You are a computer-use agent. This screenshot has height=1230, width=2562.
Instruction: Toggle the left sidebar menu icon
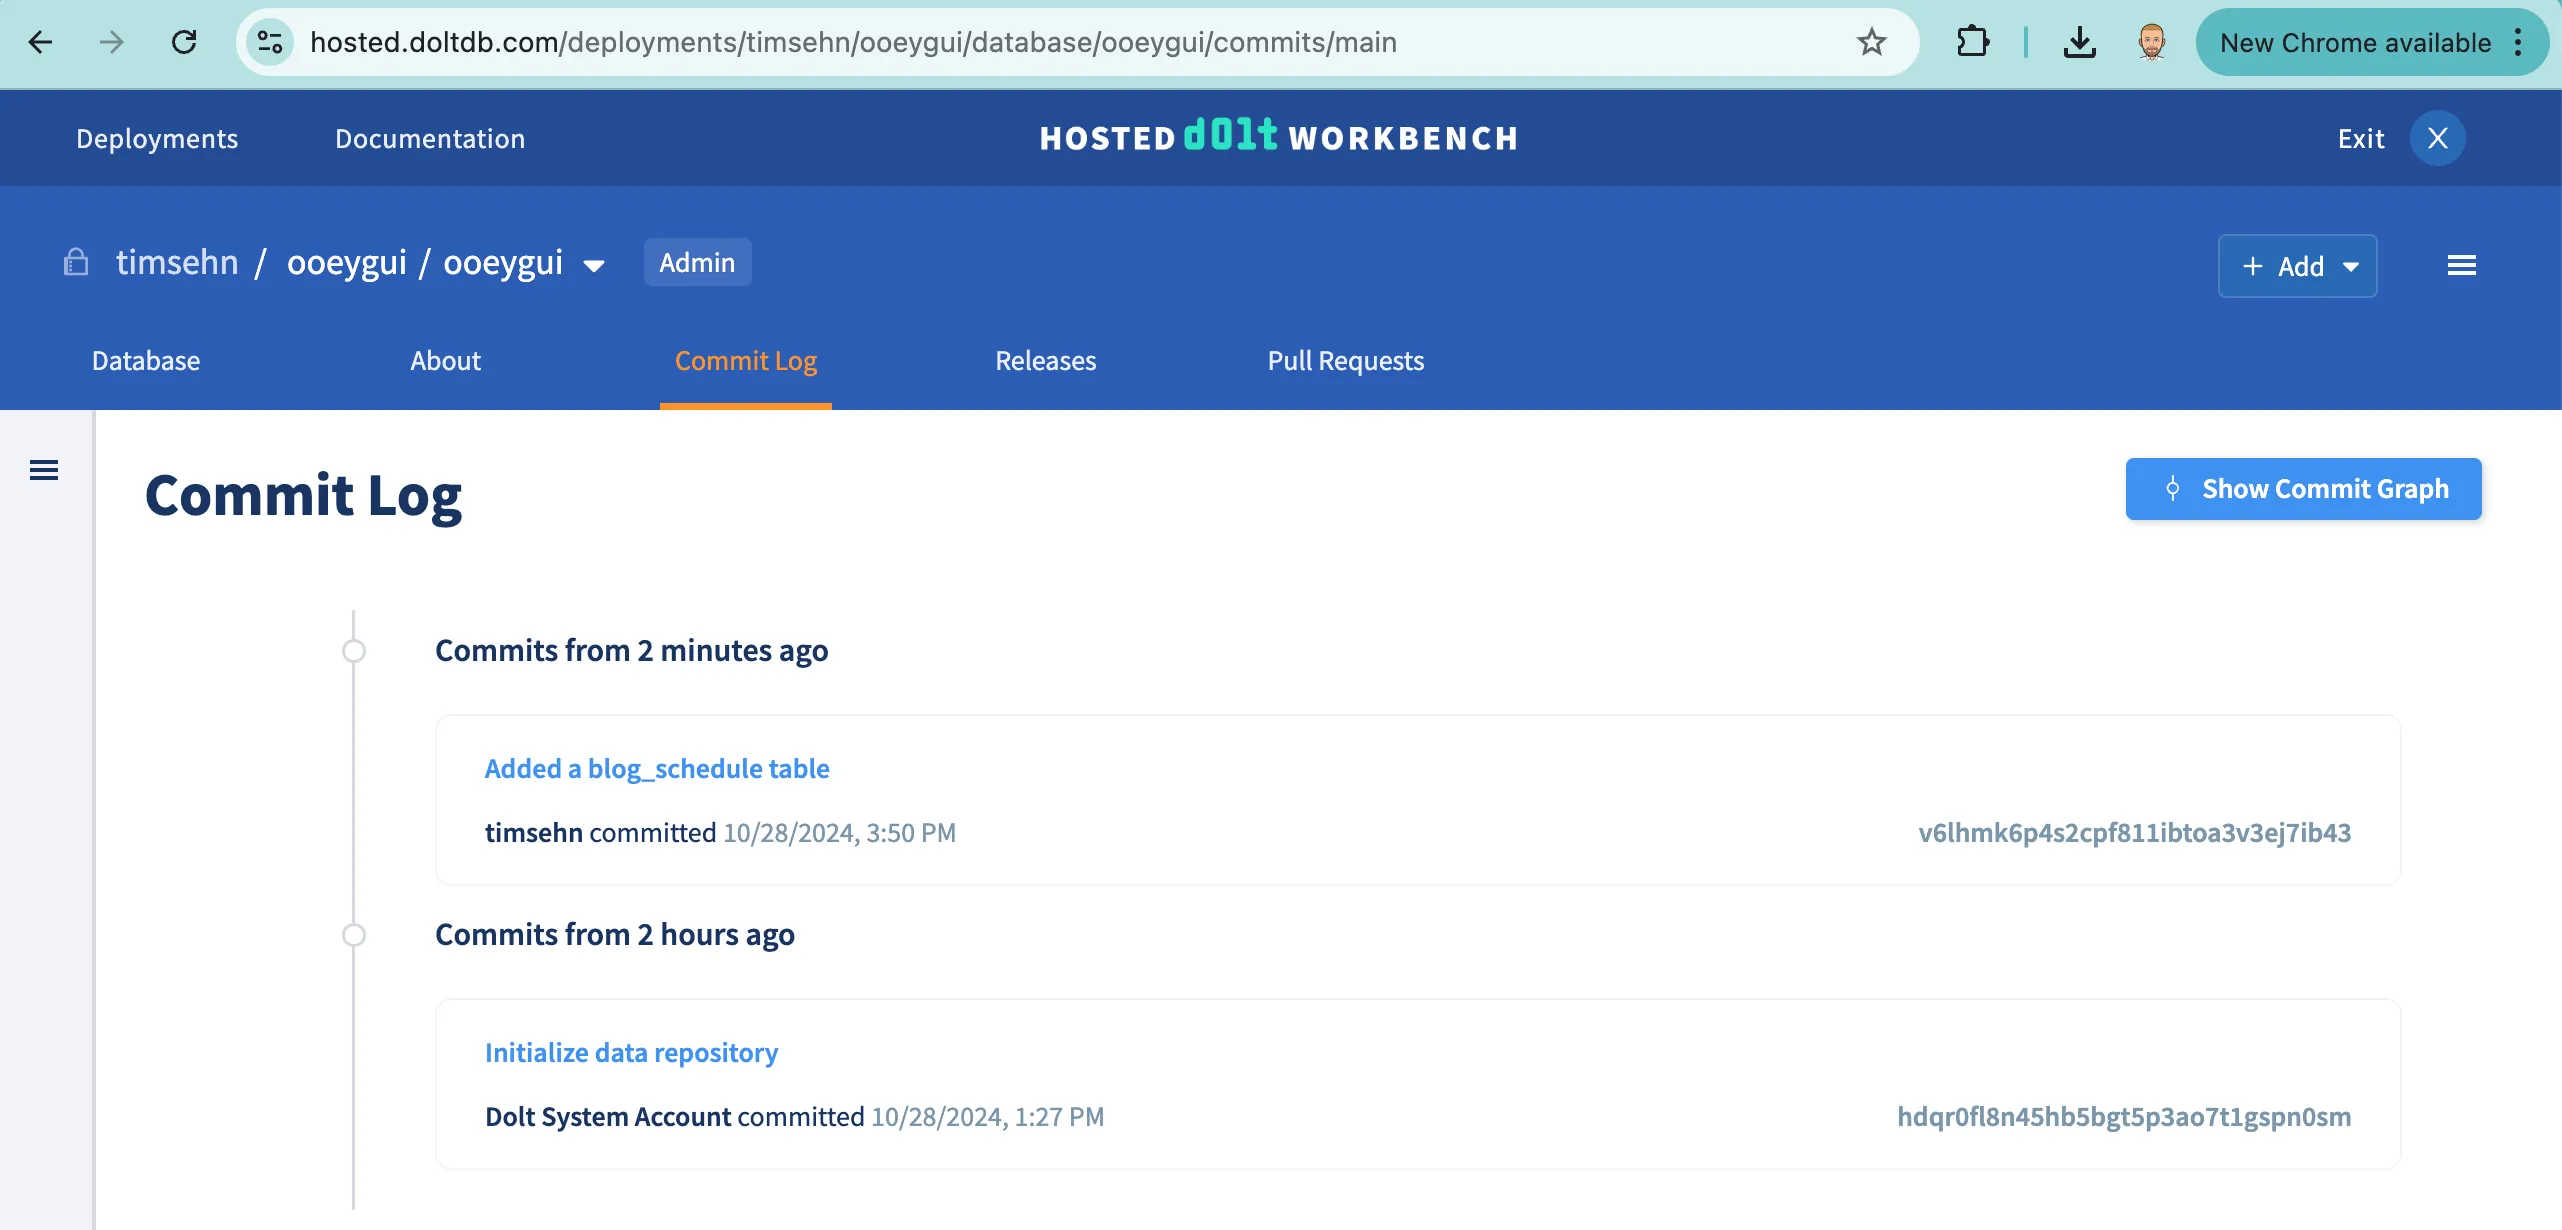point(44,470)
